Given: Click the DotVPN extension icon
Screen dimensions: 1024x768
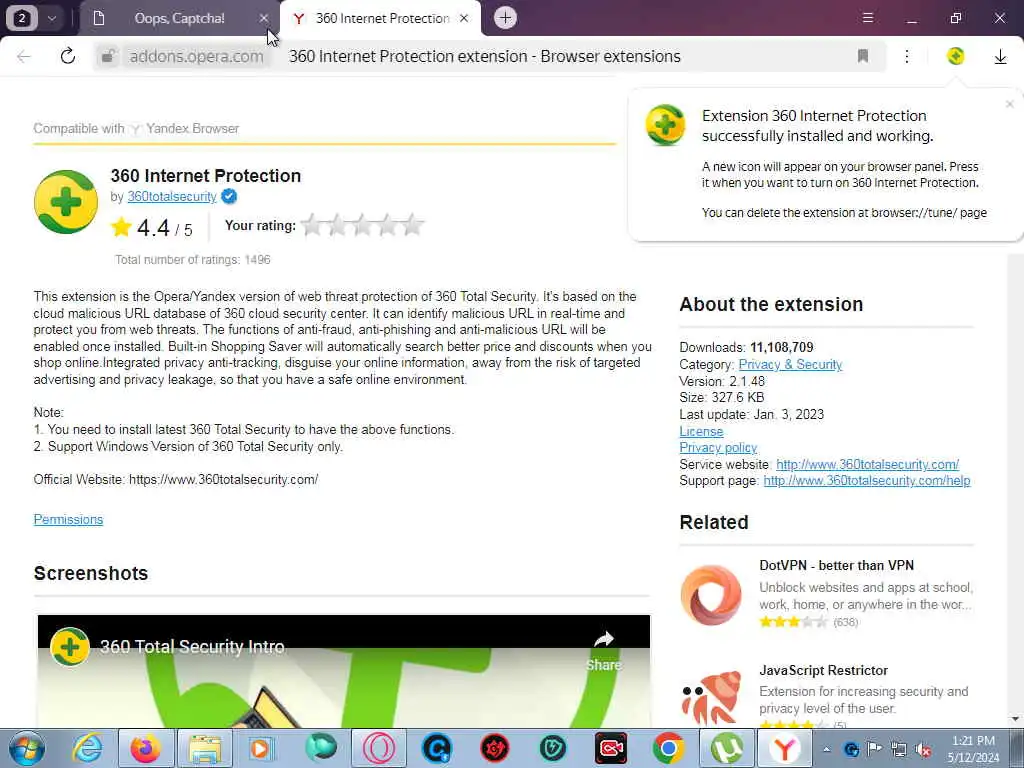Looking at the screenshot, I should (x=711, y=595).
